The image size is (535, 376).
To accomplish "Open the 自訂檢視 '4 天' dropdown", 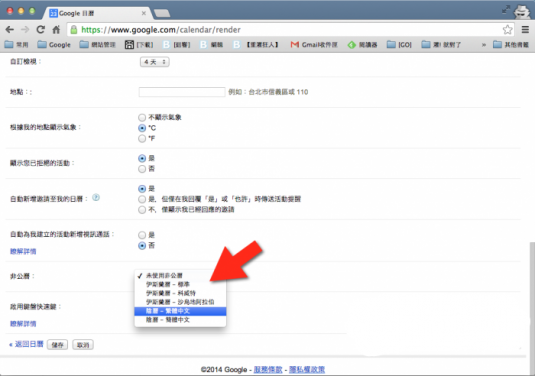I will (x=155, y=62).
